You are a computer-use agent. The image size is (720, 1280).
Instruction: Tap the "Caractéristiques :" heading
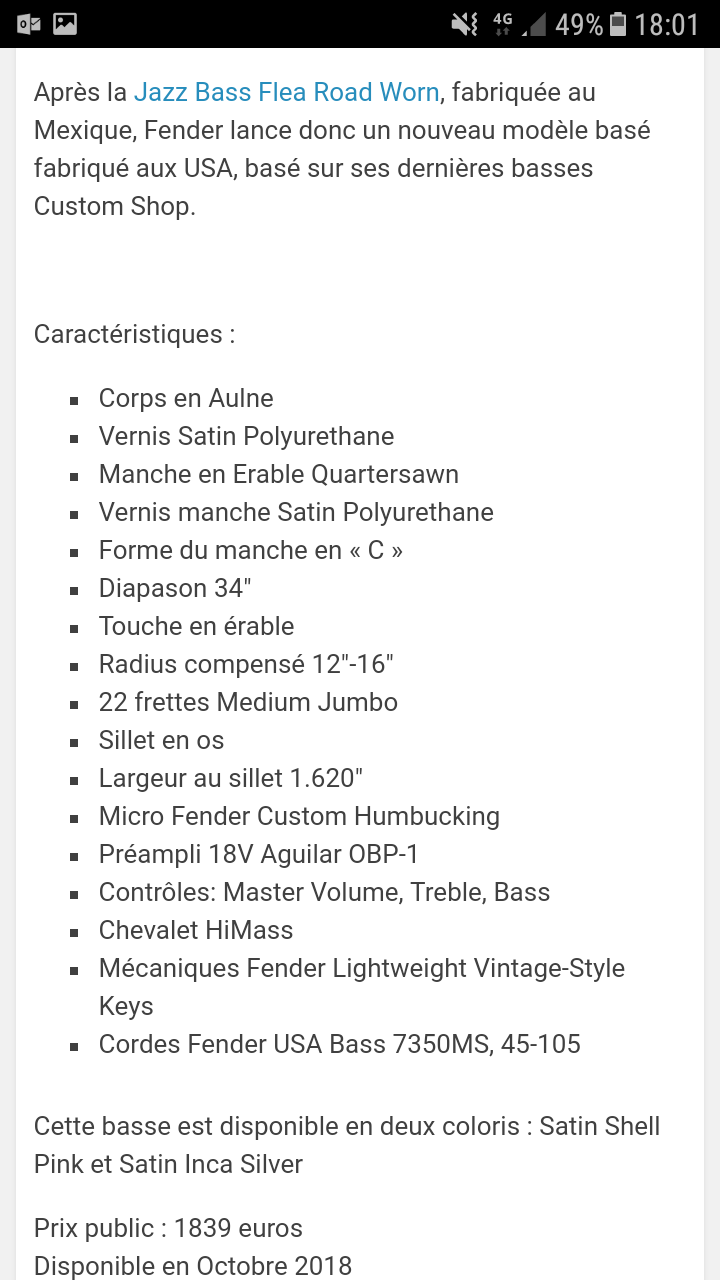pos(135,334)
